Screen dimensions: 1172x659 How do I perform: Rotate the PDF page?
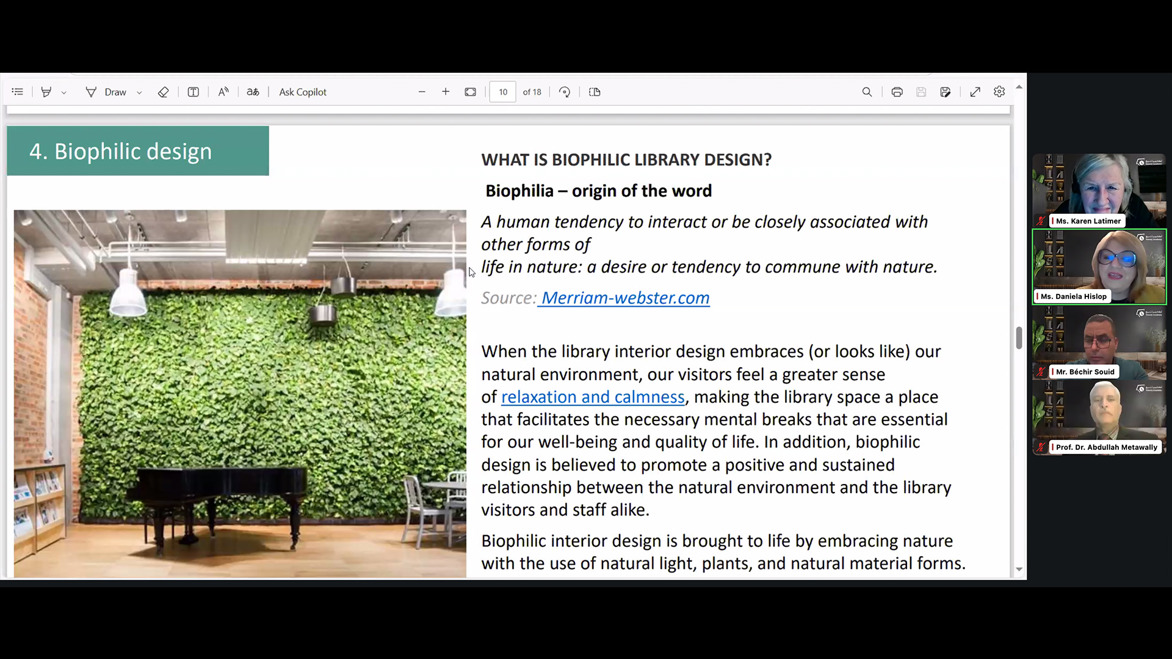pyautogui.click(x=564, y=92)
